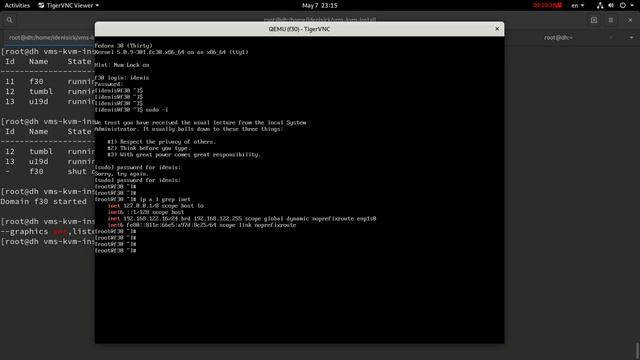Open the May 7 23:15 clock calendar
The height and width of the screenshot is (360, 640).
320,5
